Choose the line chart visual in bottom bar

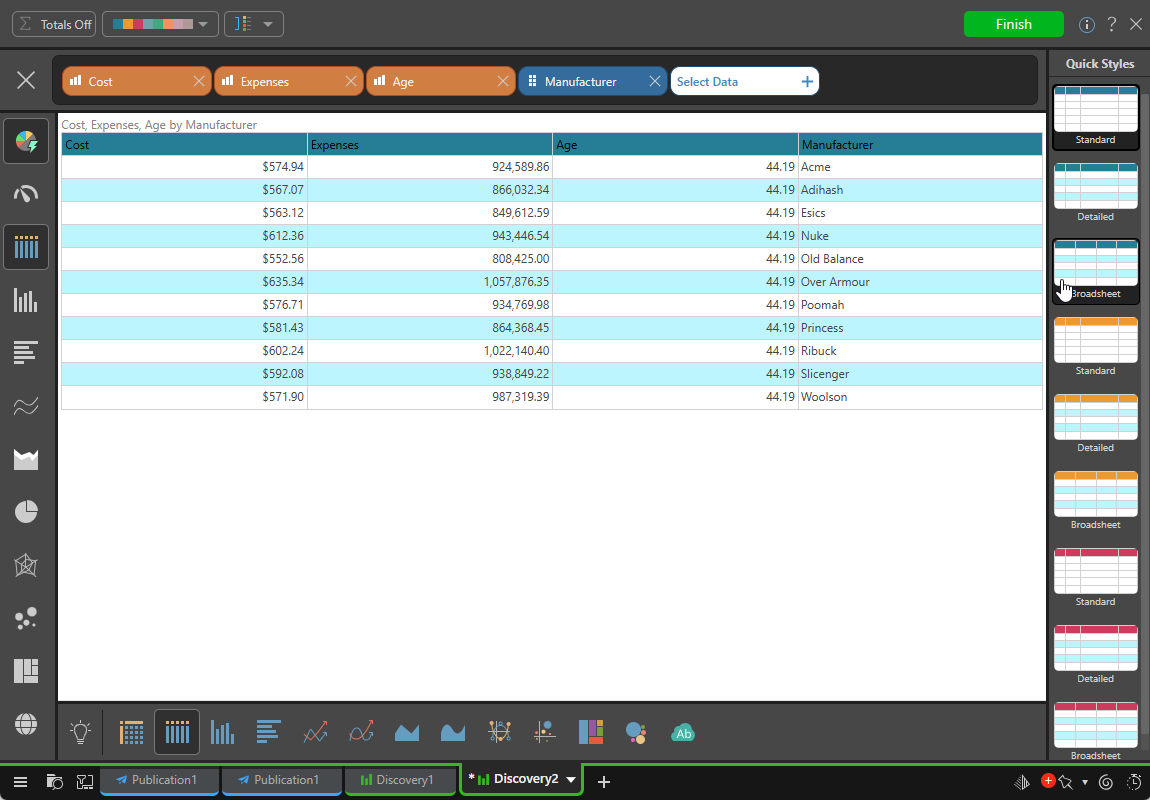click(315, 732)
